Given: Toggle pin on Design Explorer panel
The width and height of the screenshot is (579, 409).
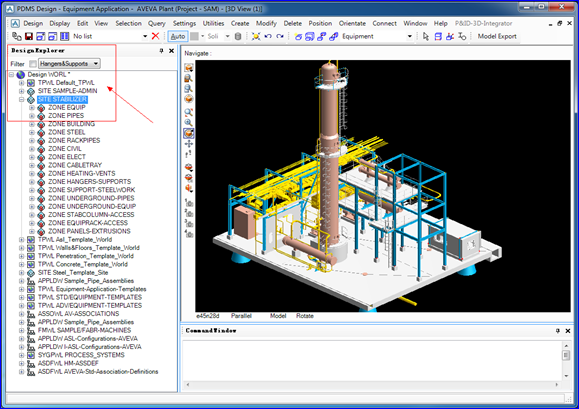Looking at the screenshot, I should 161,51.
